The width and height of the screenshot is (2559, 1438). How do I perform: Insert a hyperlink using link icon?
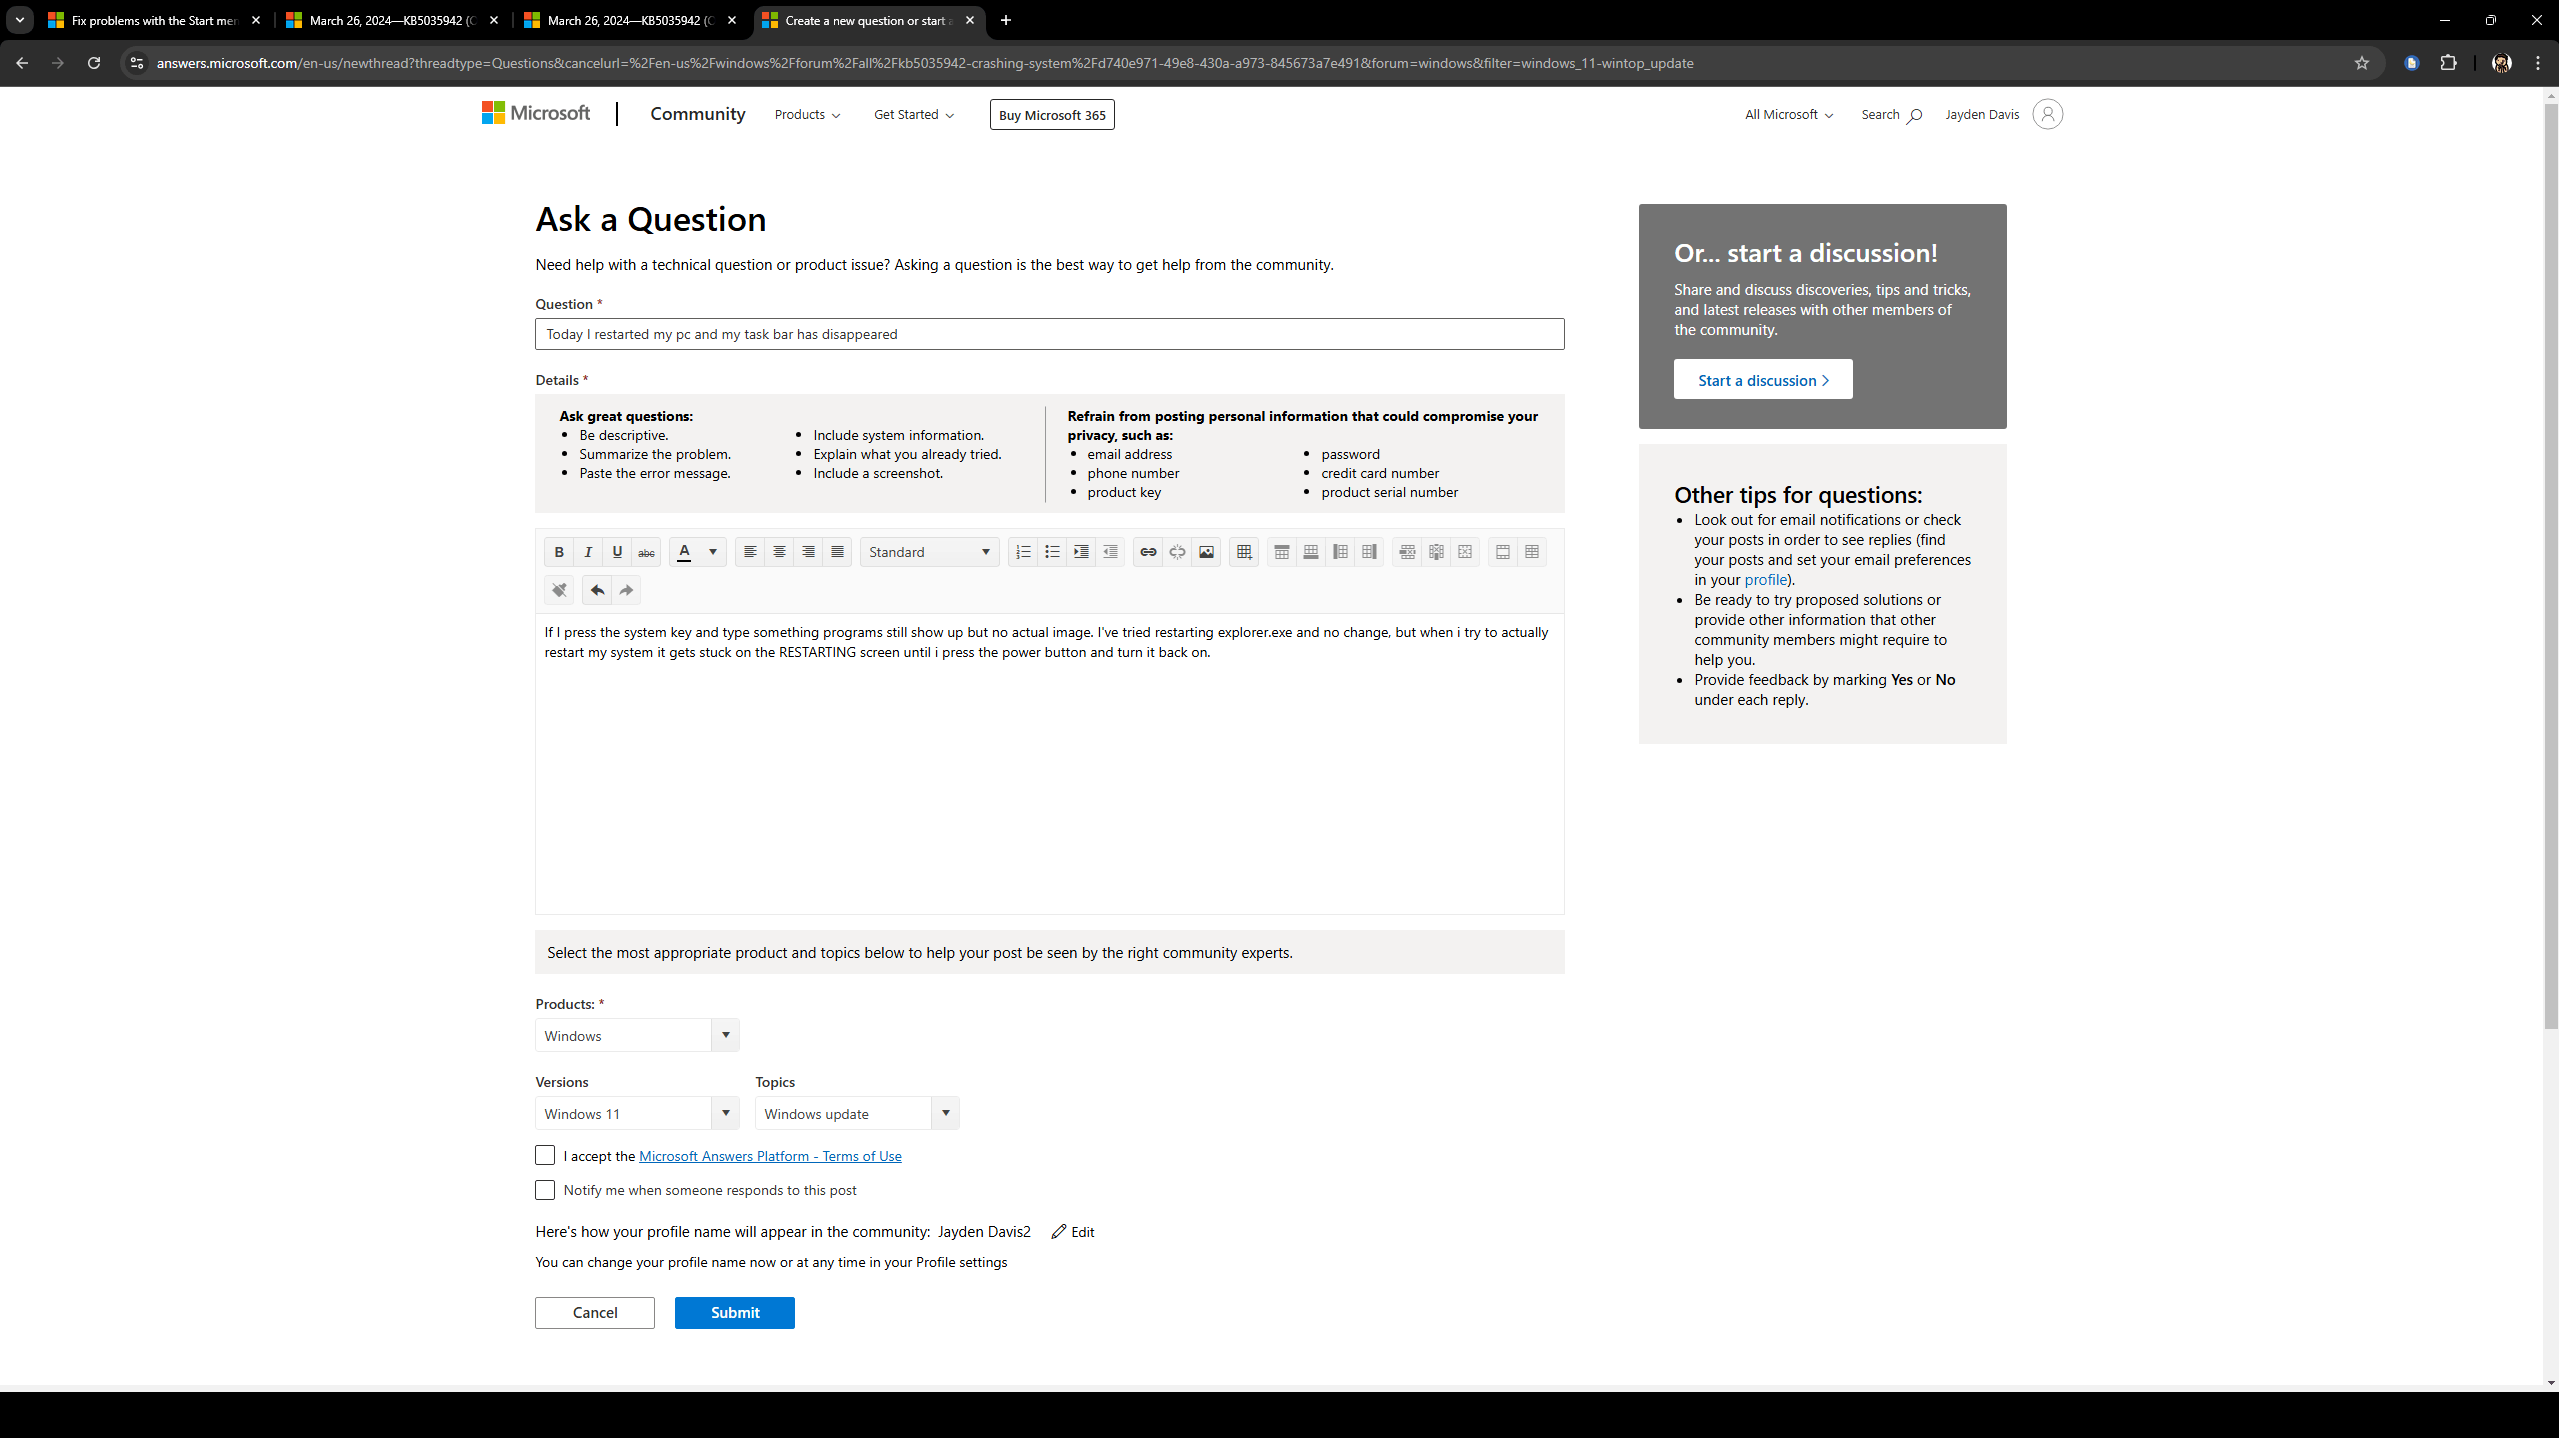pos(1148,552)
